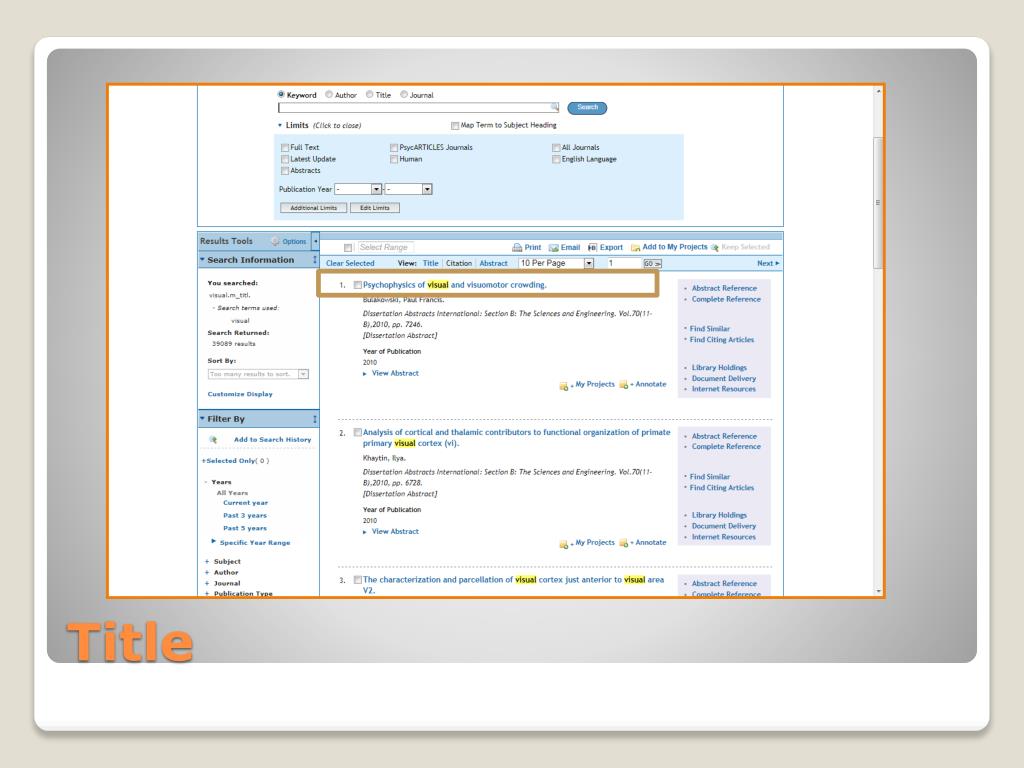Screen dimensions: 1024x768
Task: Check the Latest Update limit
Action: 285,159
